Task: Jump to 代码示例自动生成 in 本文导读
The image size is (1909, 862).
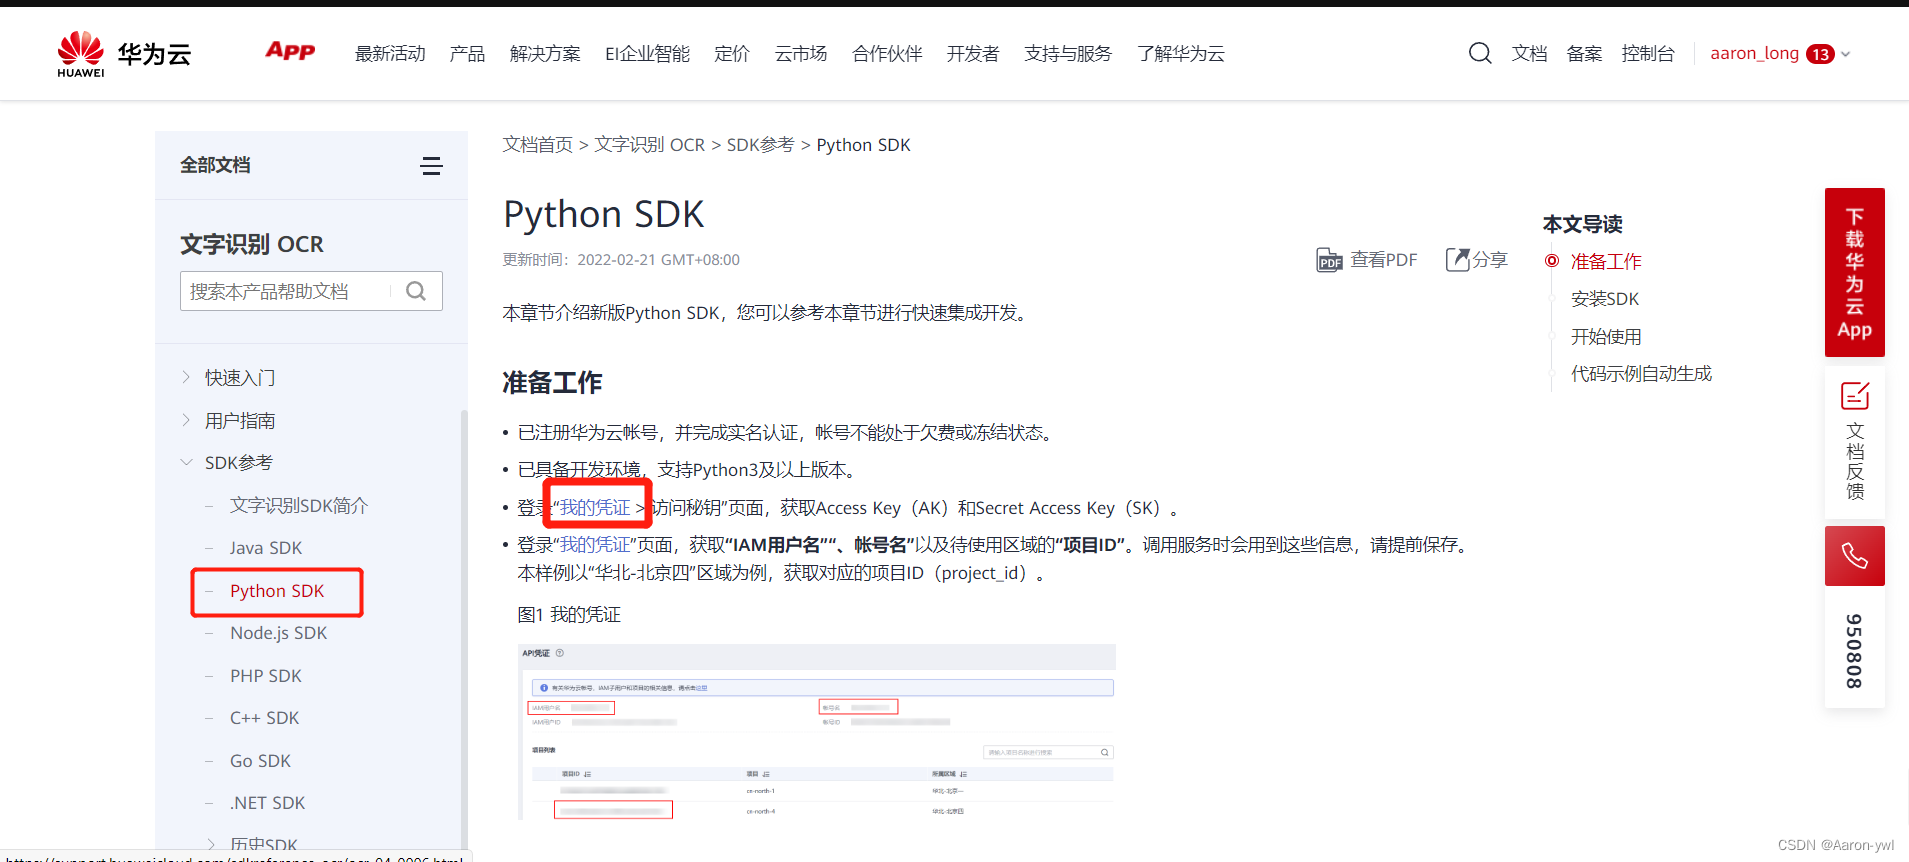Action: click(x=1641, y=374)
